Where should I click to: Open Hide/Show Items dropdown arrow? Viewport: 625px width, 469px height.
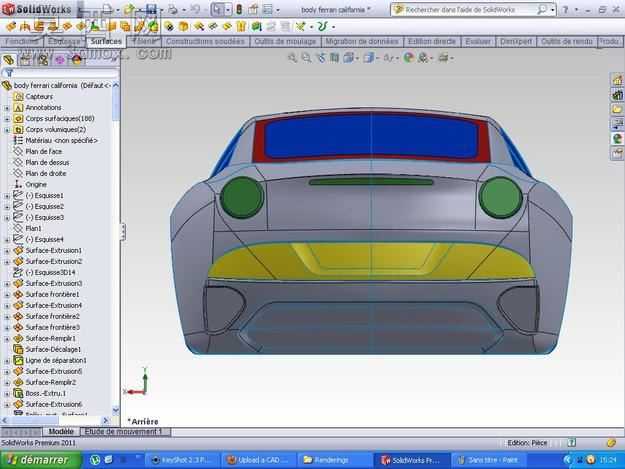(397, 59)
